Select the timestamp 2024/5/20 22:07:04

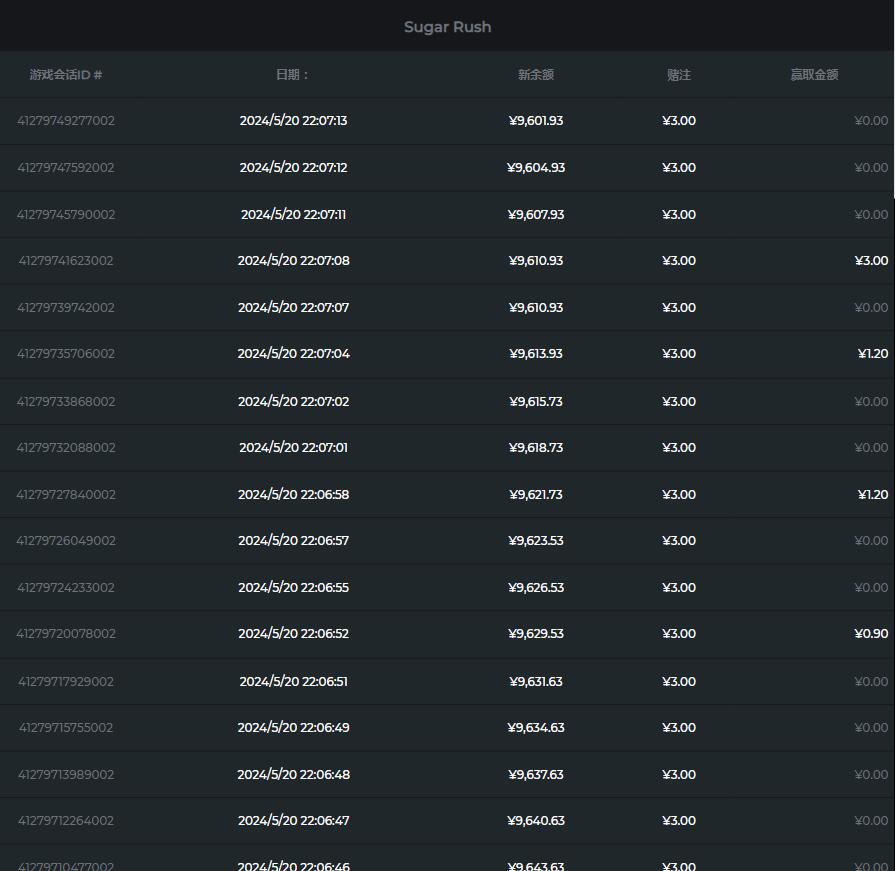coord(293,354)
